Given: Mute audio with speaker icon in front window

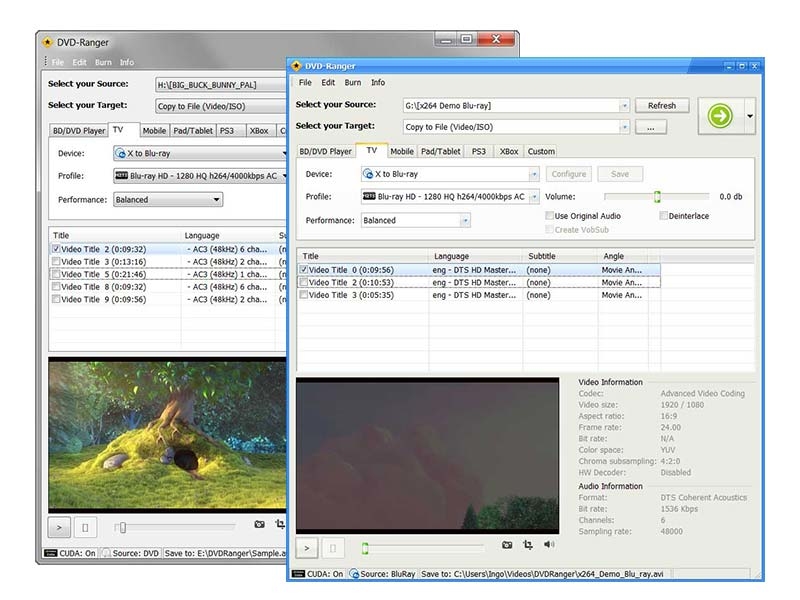Looking at the screenshot, I should coord(549,544).
